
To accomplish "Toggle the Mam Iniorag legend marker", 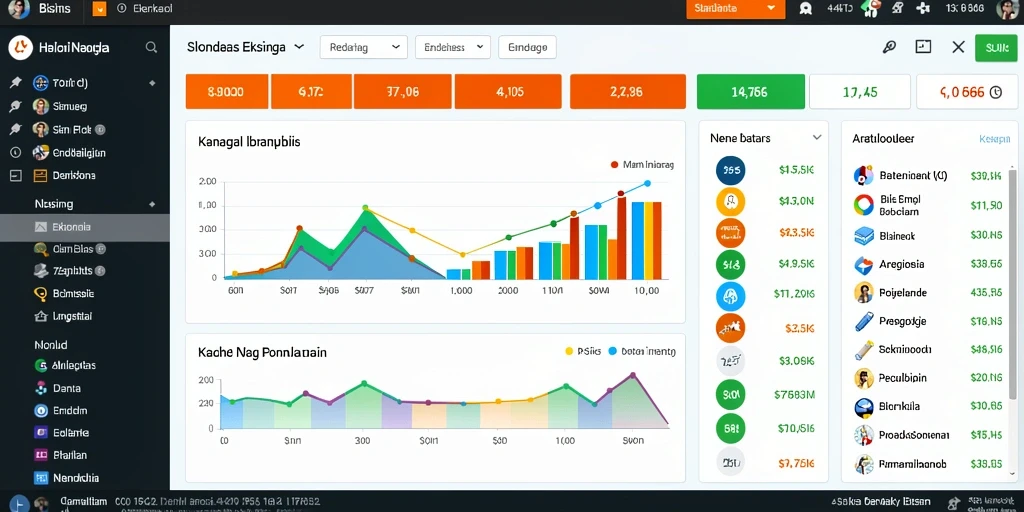I will coord(614,165).
